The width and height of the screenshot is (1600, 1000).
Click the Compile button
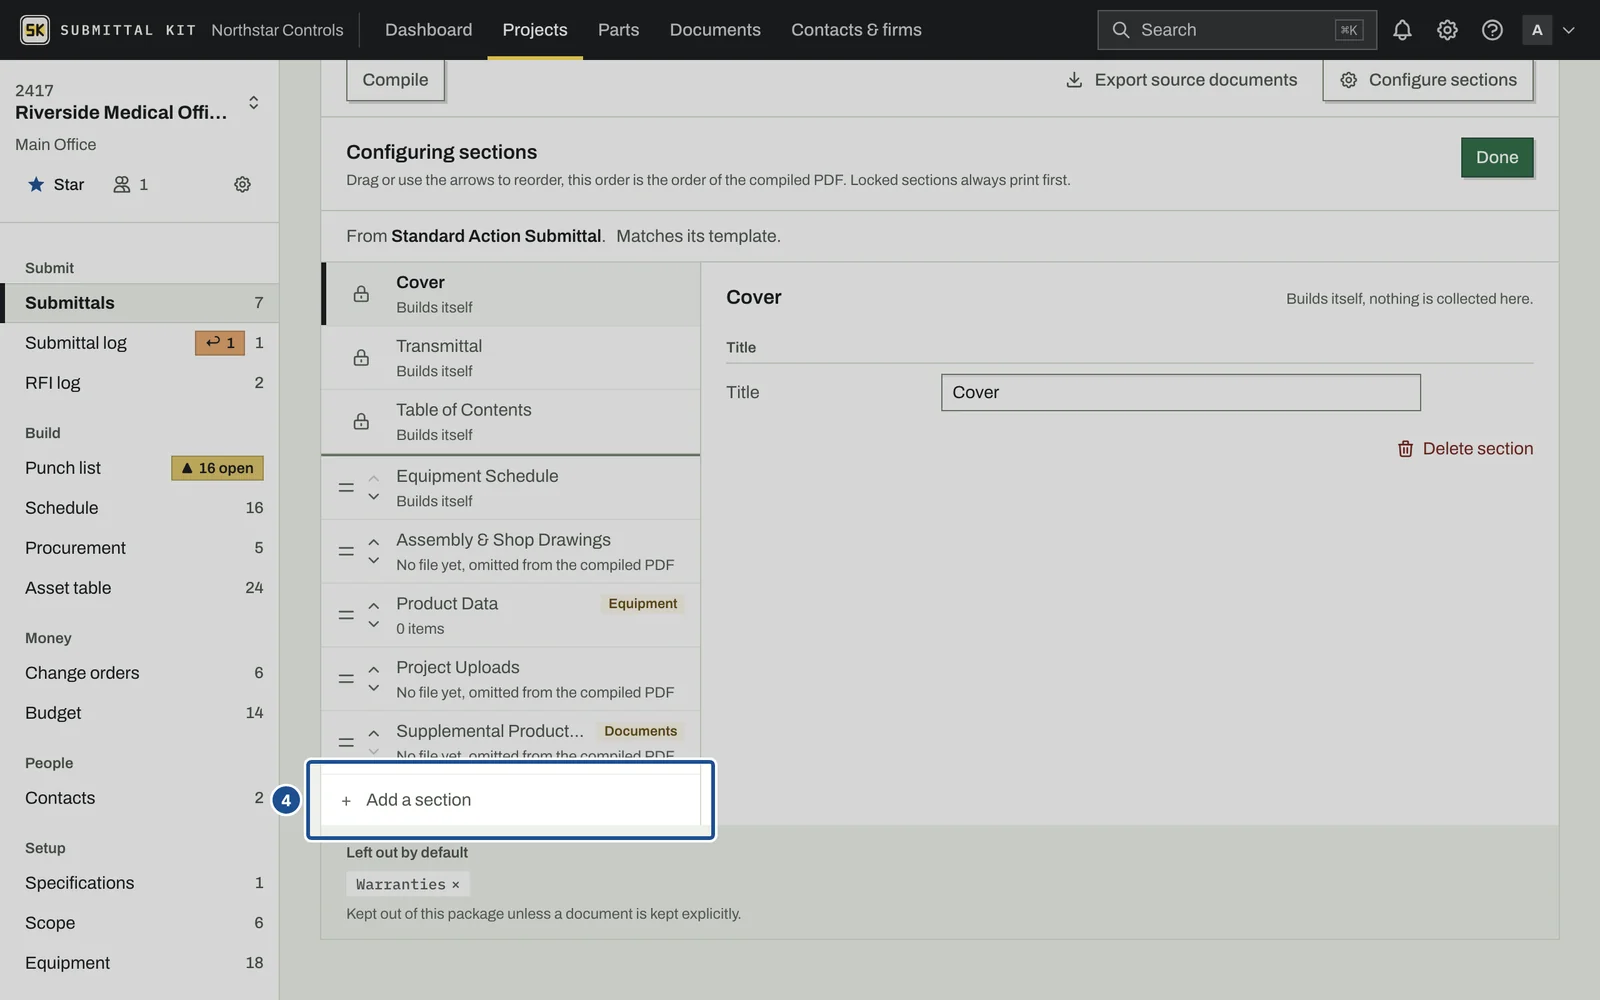[395, 80]
